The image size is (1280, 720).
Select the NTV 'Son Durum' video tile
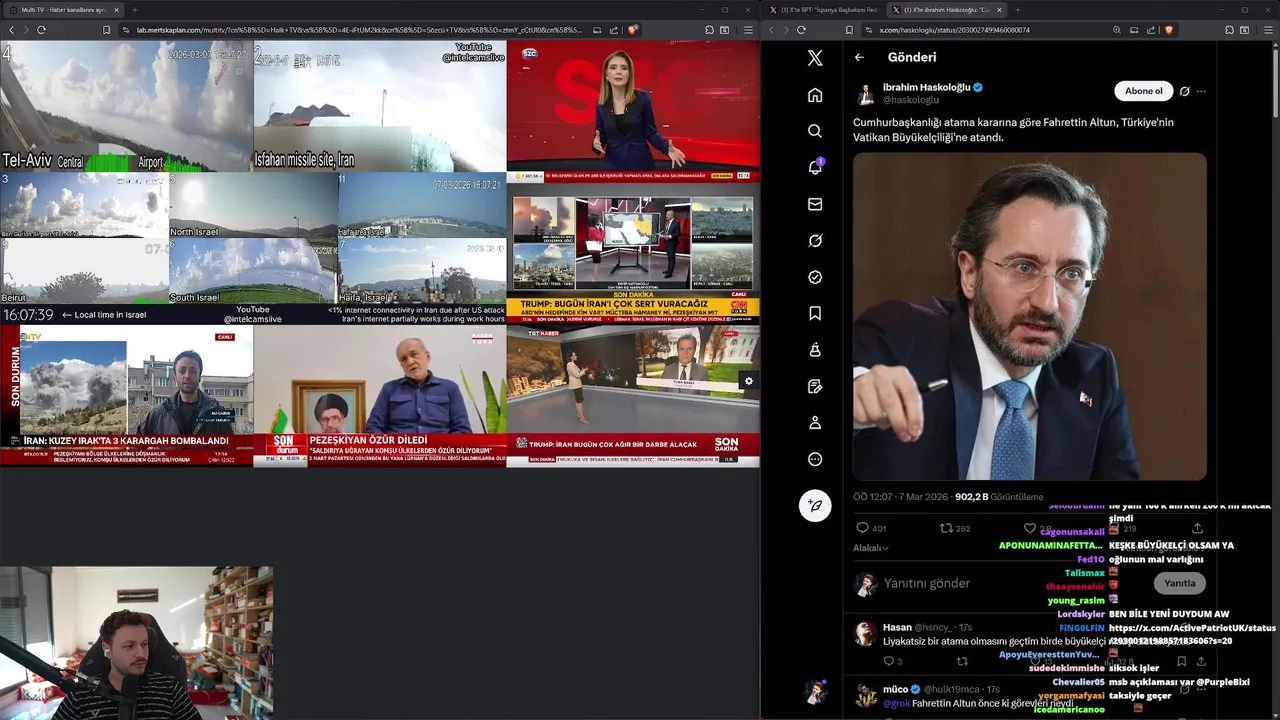[x=126, y=396]
